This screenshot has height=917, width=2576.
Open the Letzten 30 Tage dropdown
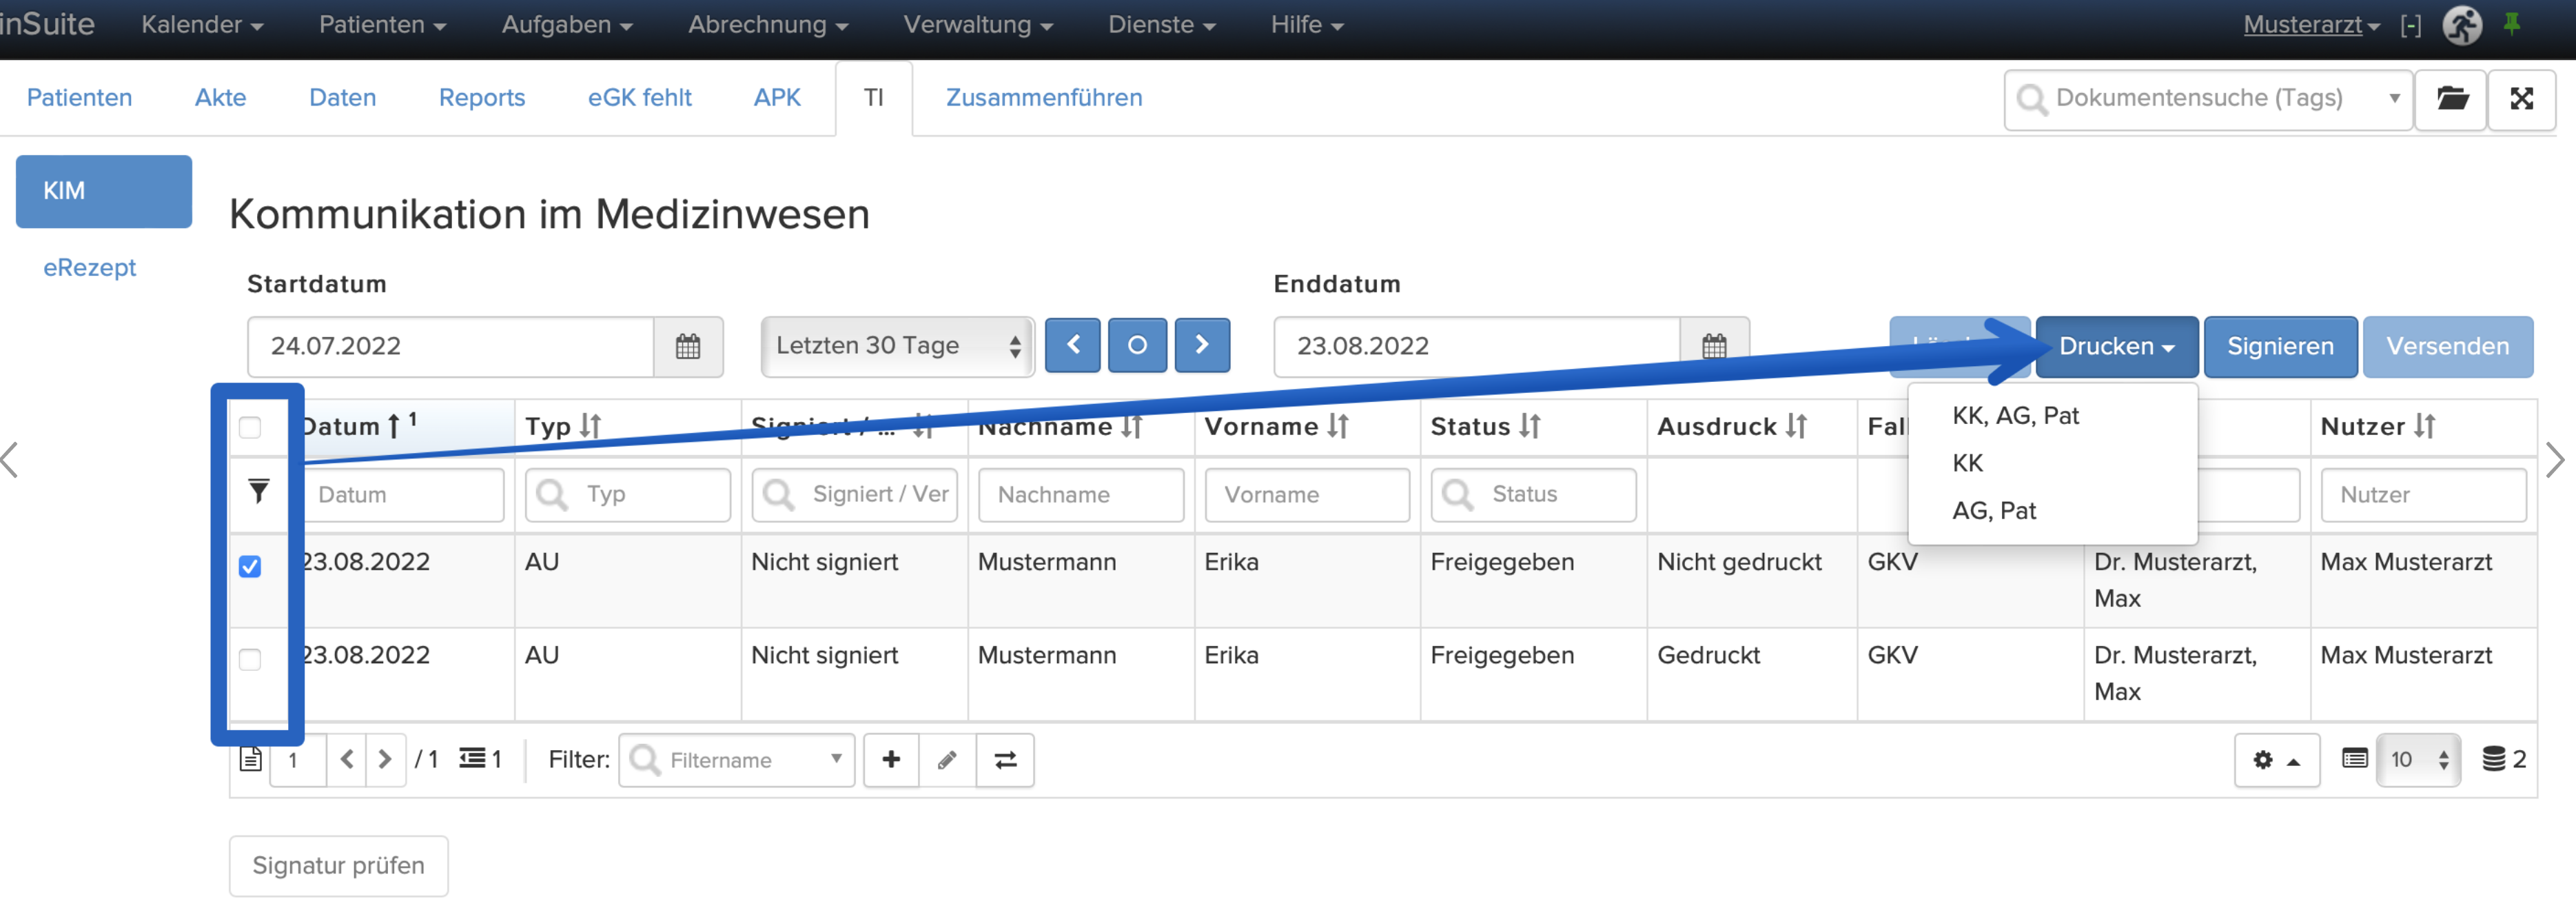[x=897, y=346]
